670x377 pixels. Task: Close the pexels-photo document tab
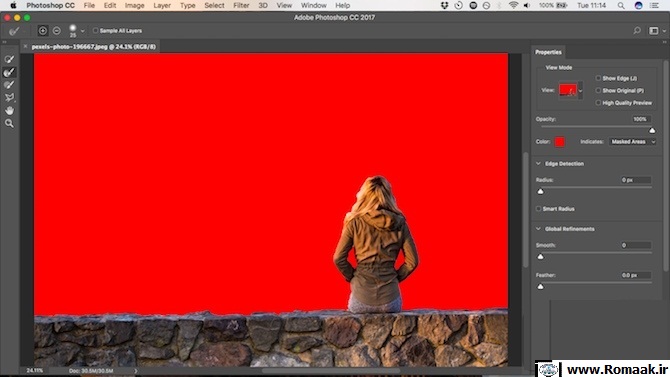tap(26, 46)
